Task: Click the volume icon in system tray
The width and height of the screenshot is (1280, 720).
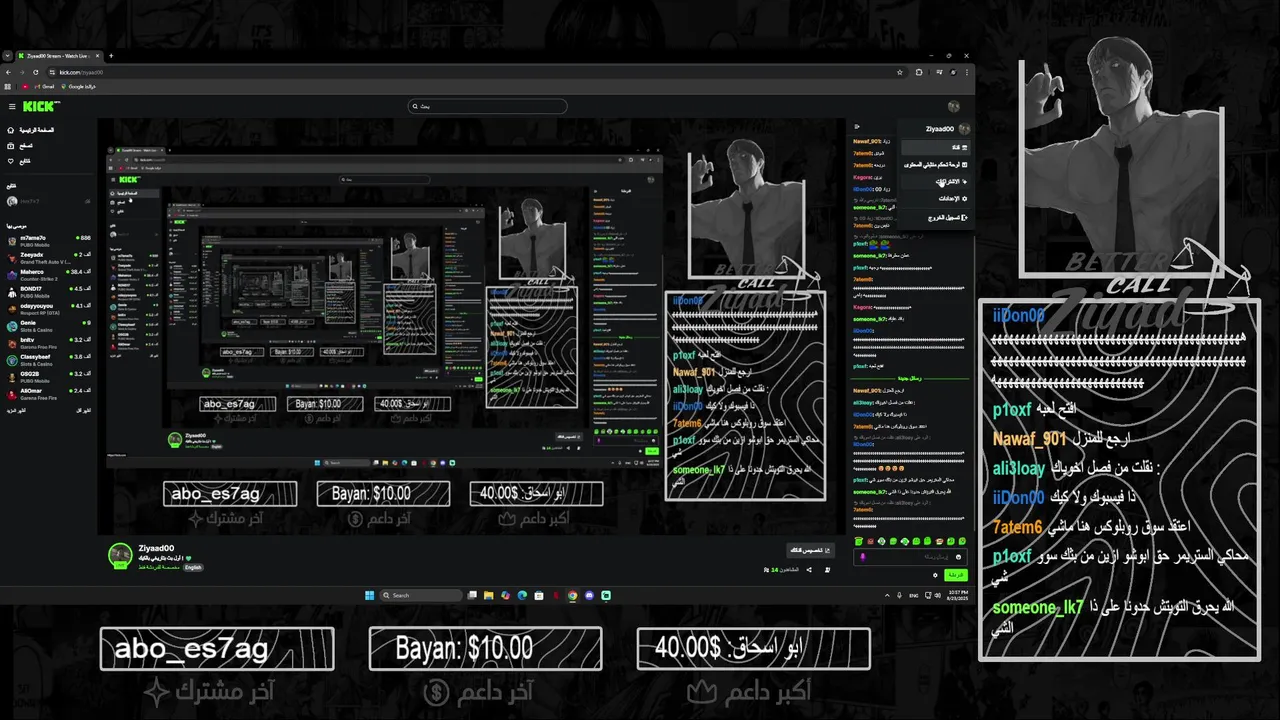Action: point(937,595)
